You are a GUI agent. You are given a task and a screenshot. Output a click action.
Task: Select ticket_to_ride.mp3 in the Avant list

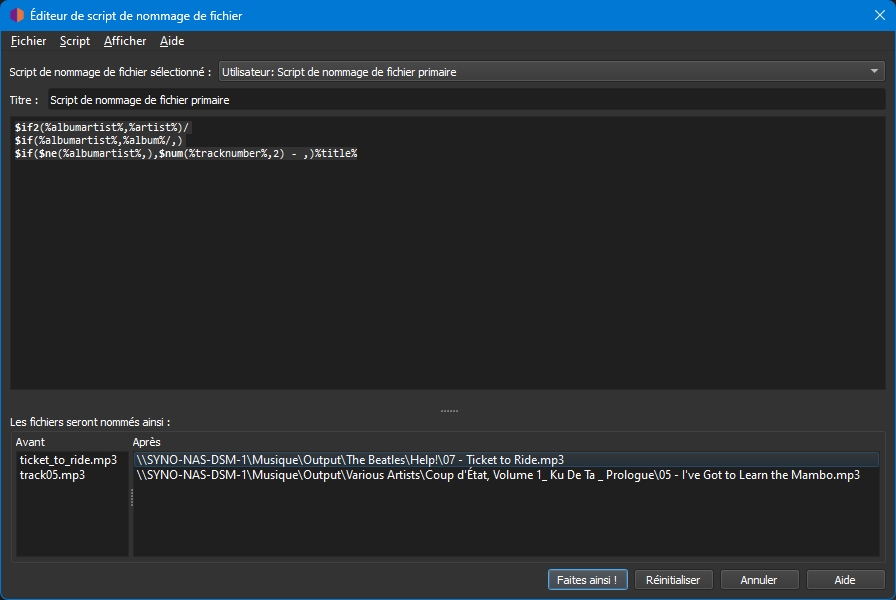[68, 460]
